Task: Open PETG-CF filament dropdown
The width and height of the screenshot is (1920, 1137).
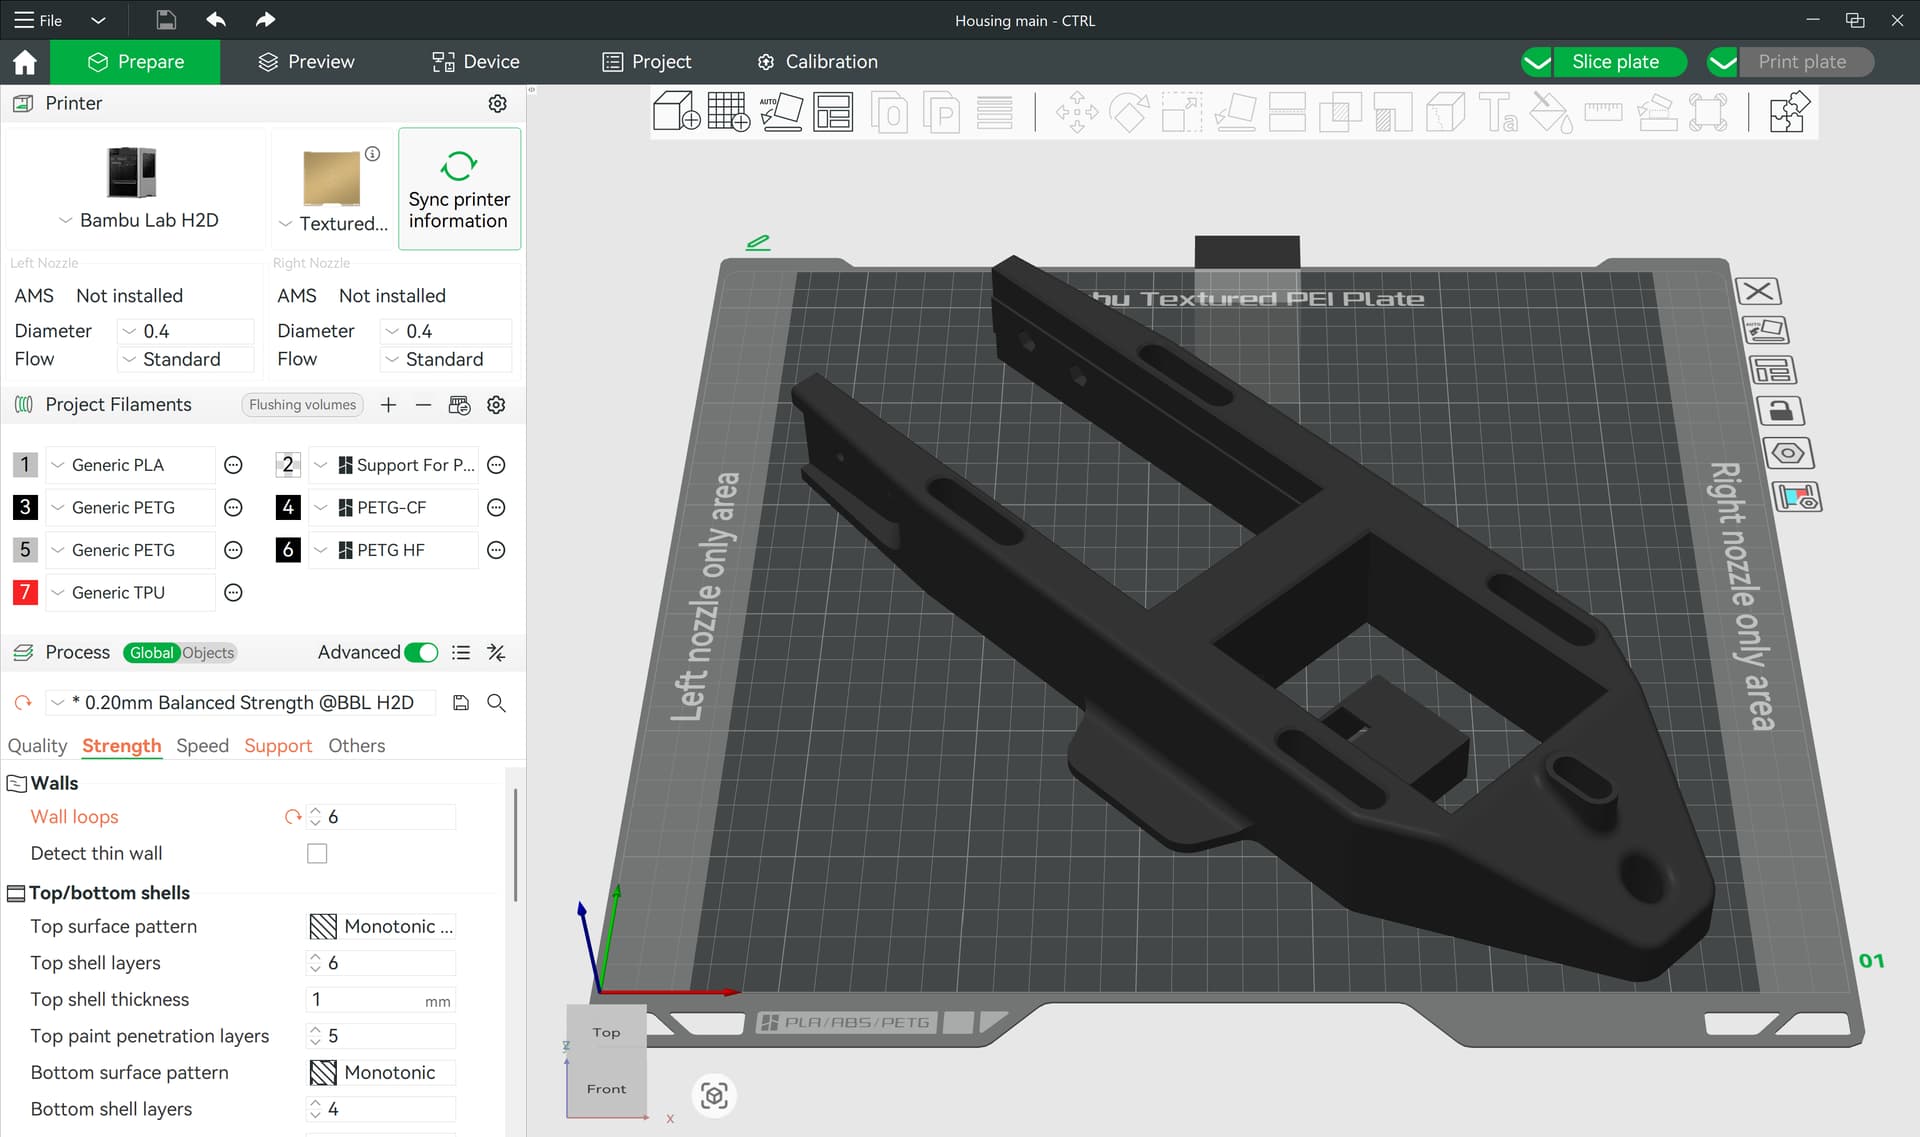Action: pos(394,508)
